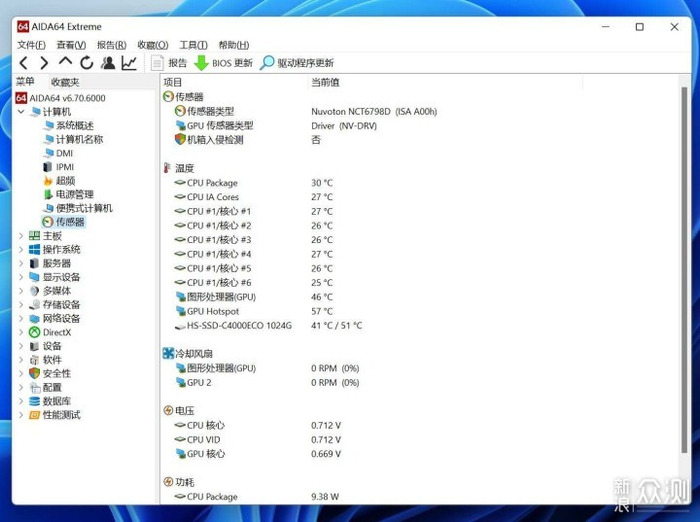
Task: Select the CPU IA Cores row
Action: 254,197
